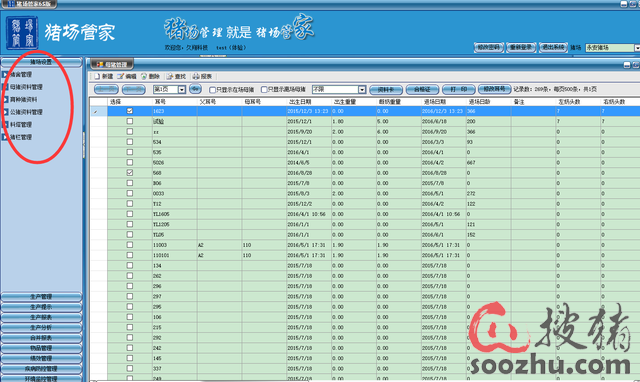Open the 猪场 farm selector dropdown
The width and height of the screenshot is (640, 382).
(x=637, y=48)
